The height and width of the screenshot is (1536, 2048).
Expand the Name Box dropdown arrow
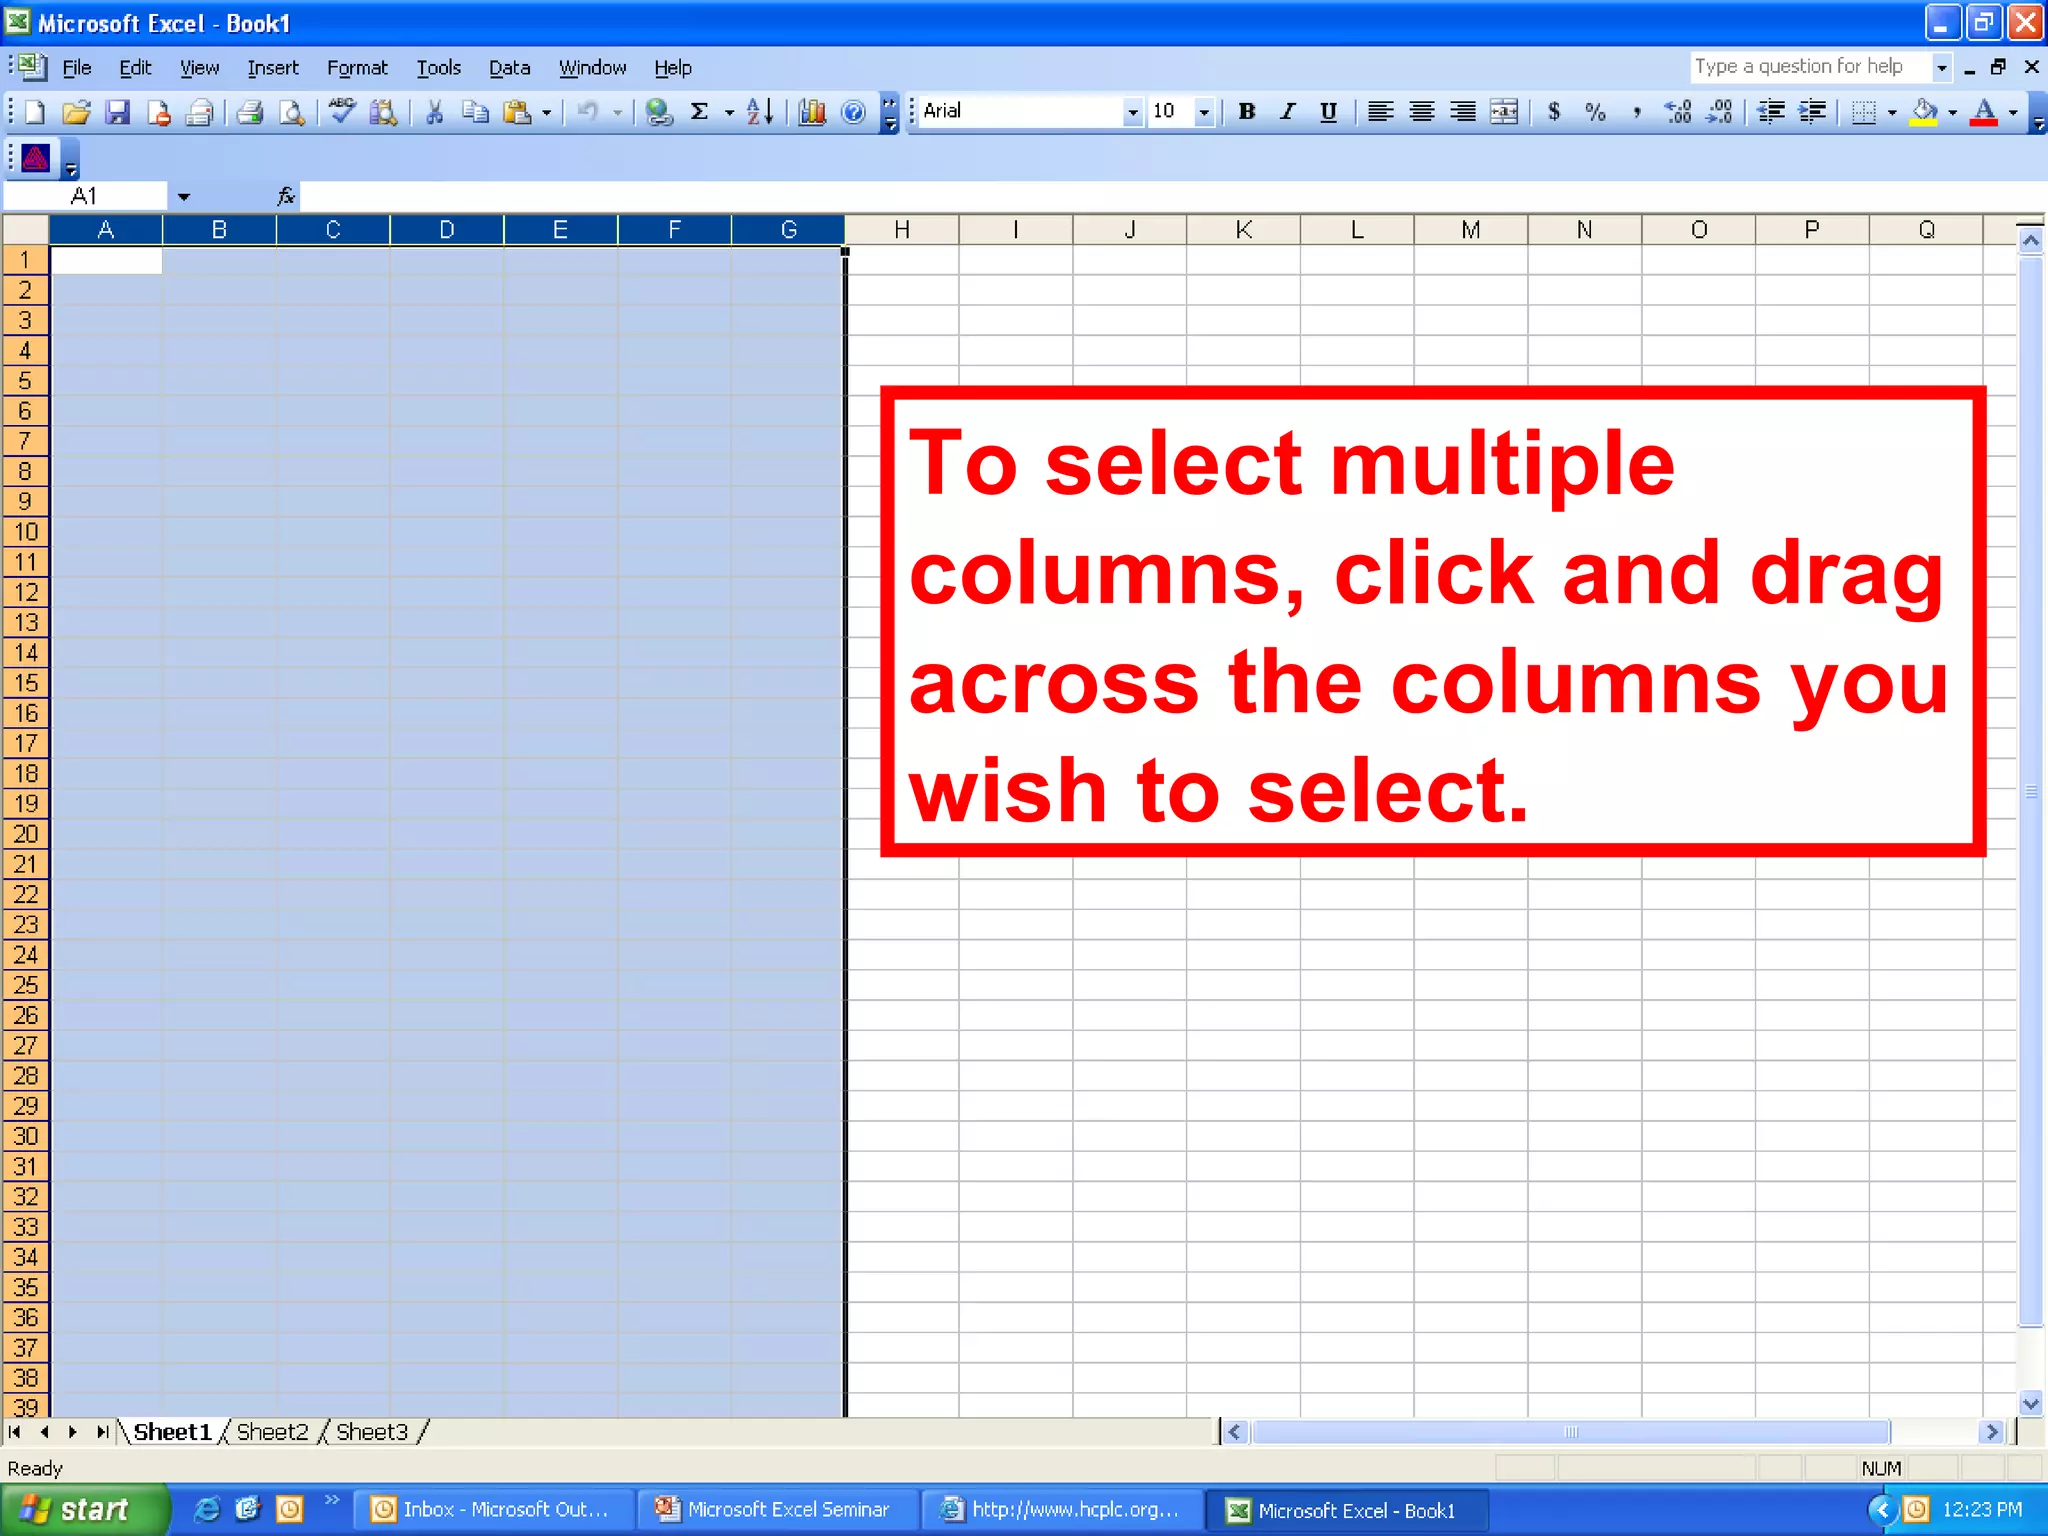coord(184,196)
